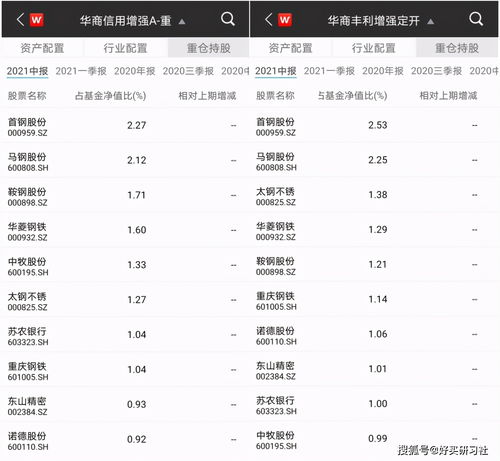Viewport: 500px width, 461px height.
Task: Click the 0.92 net value ratio
Action: click(137, 439)
